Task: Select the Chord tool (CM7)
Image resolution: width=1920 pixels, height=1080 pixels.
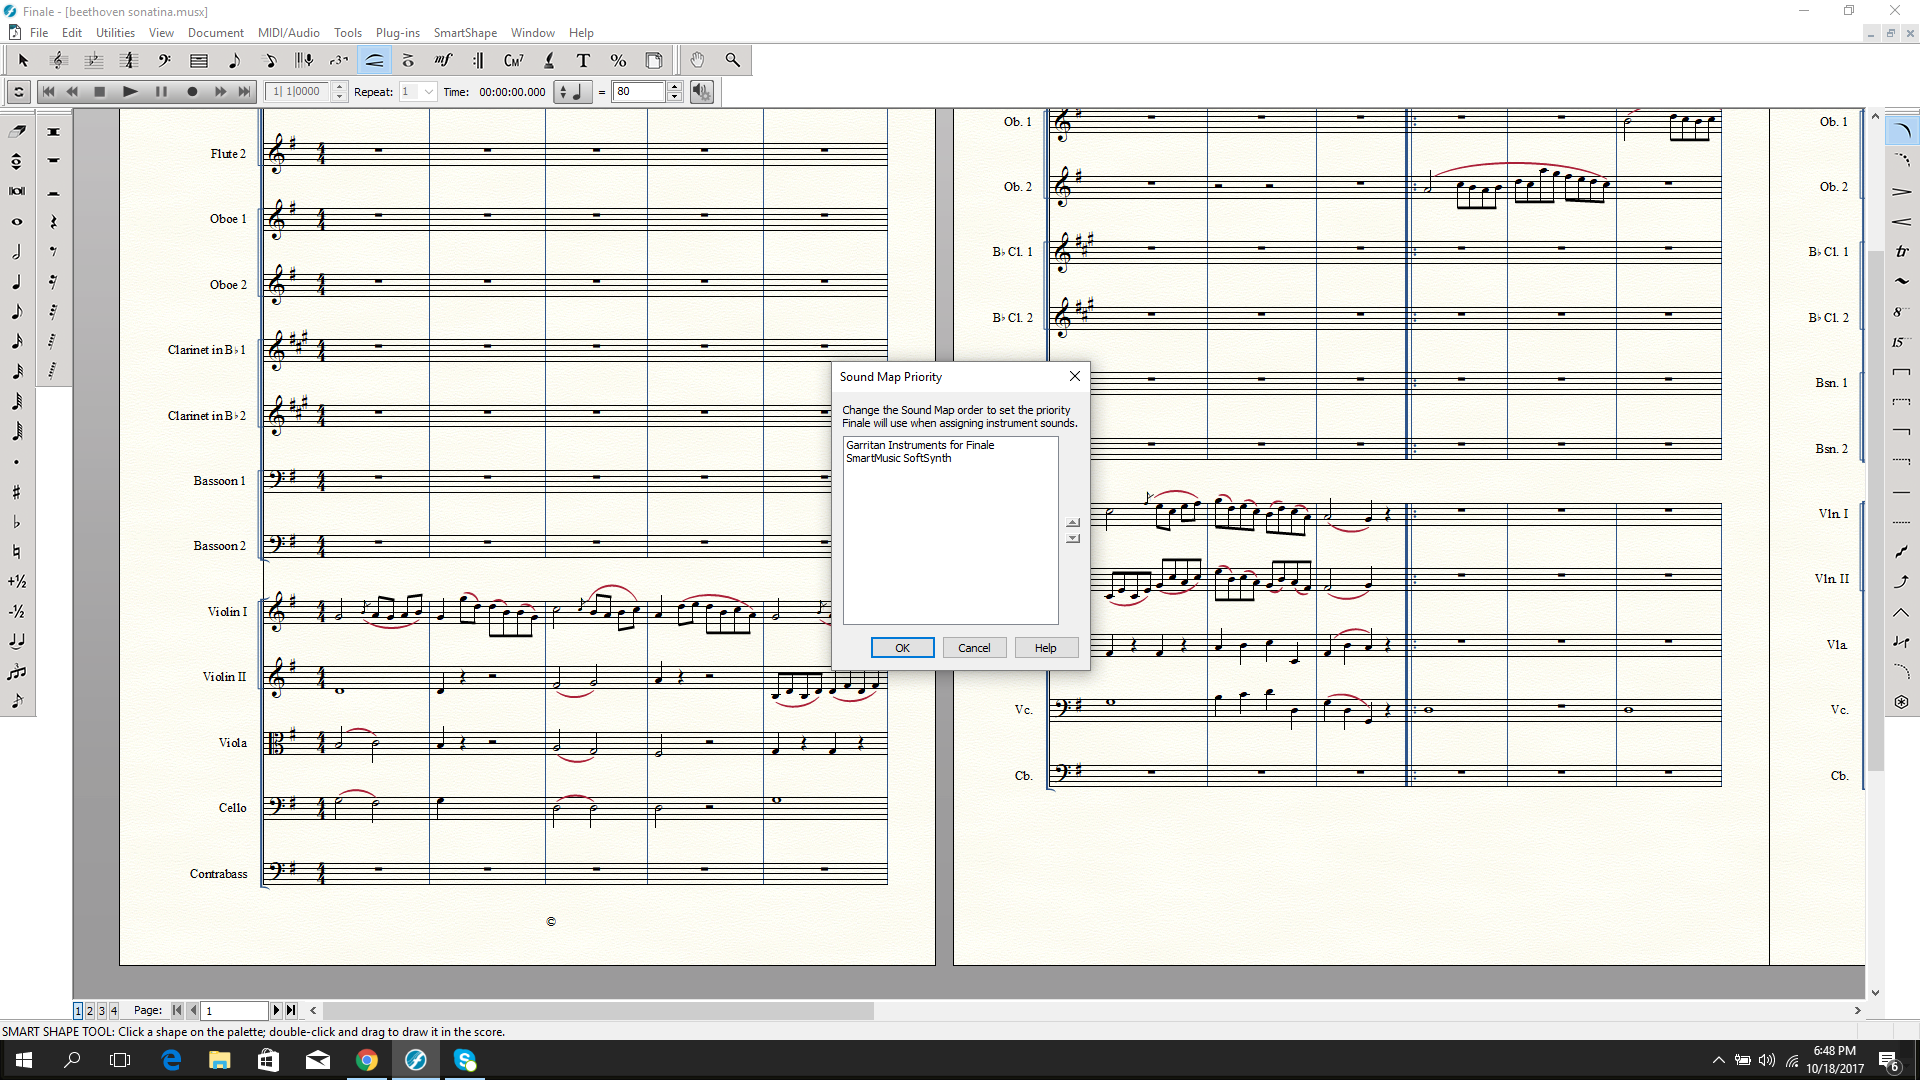Action: 513,61
